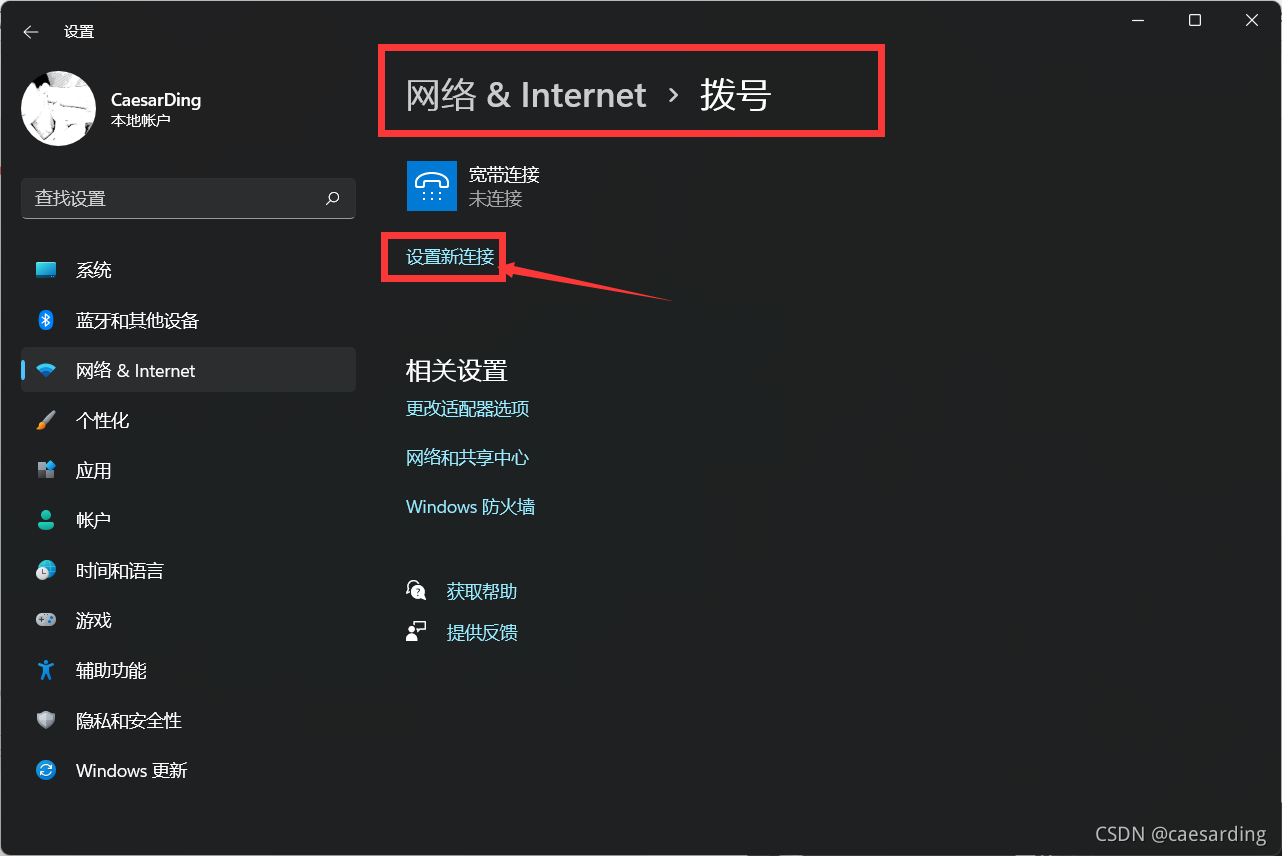Click the 宽带连接 telephone icon
The height and width of the screenshot is (856, 1282).
(432, 186)
